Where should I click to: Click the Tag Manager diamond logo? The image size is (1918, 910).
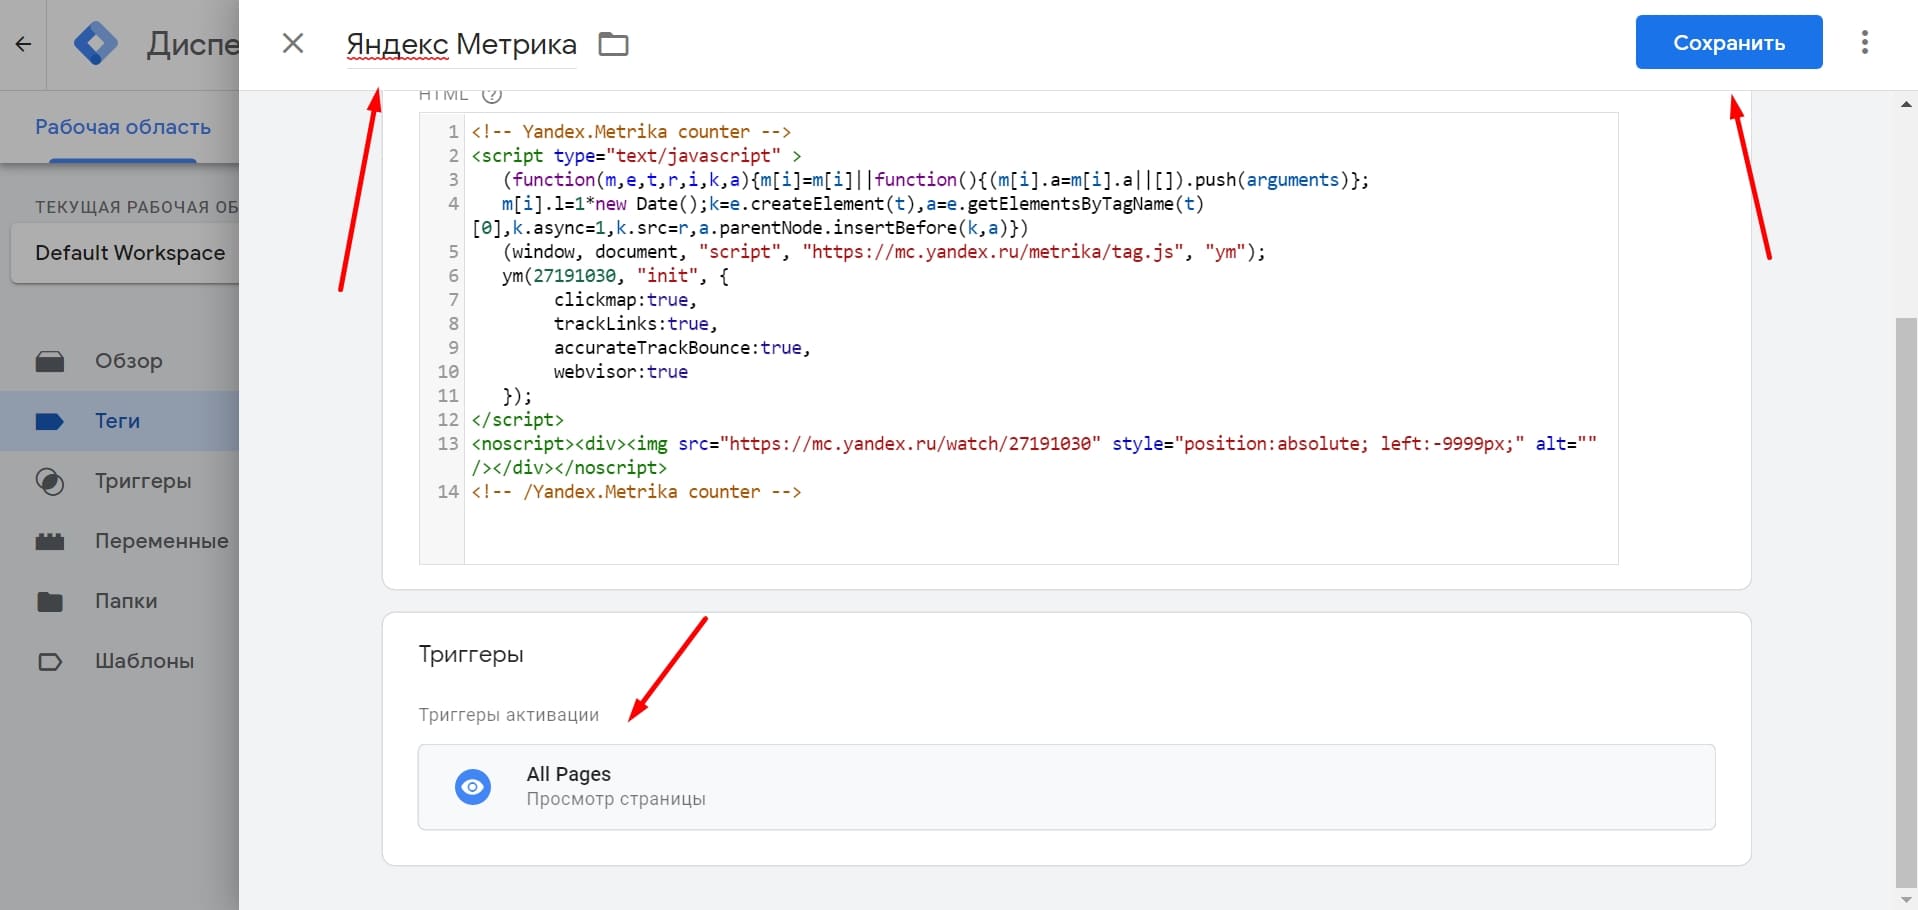[x=96, y=44]
